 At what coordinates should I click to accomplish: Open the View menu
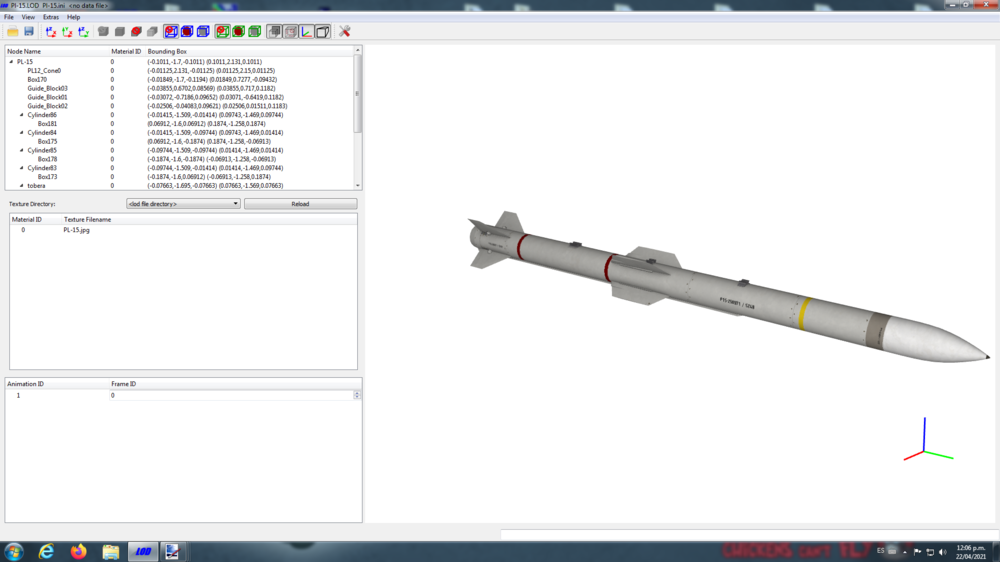[x=28, y=17]
